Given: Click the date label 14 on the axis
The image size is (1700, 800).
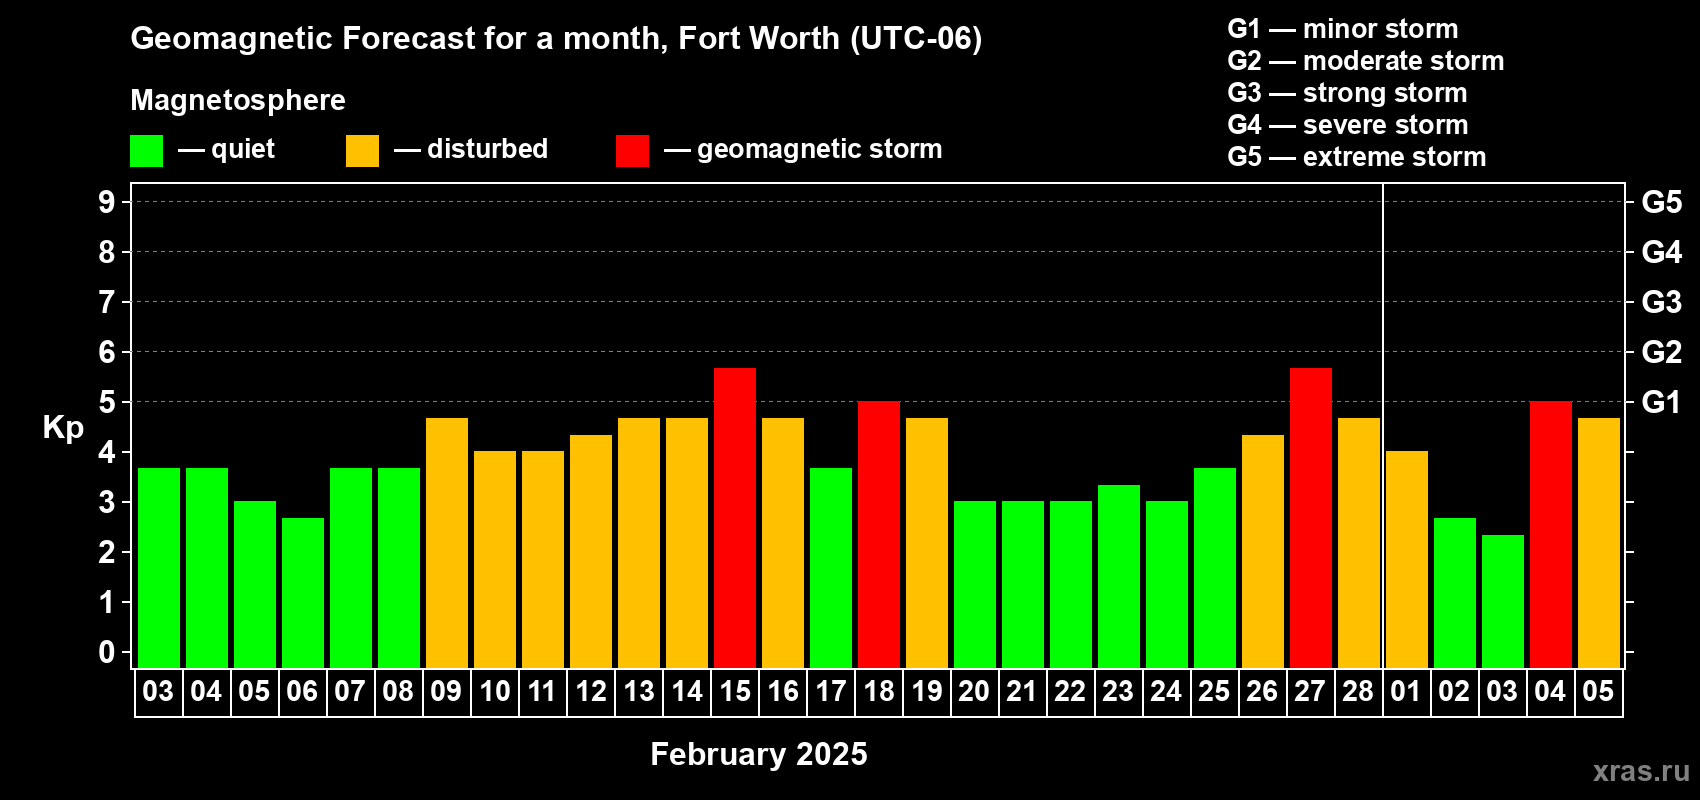Looking at the screenshot, I should coord(687,691).
